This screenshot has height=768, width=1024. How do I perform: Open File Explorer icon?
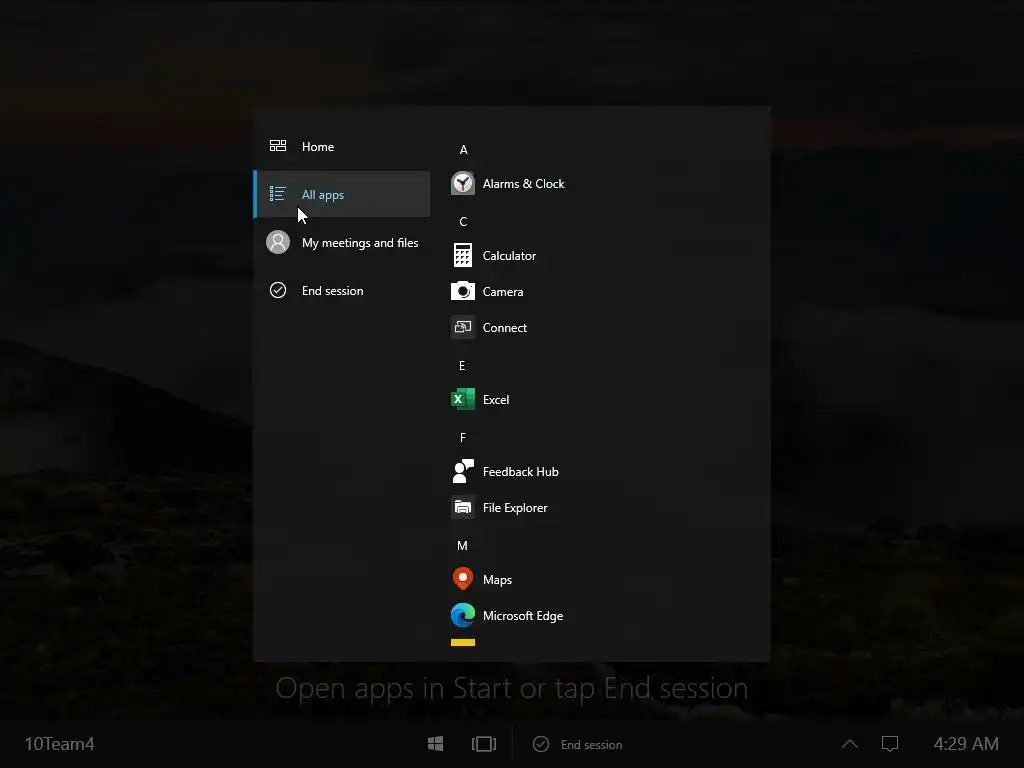(463, 507)
